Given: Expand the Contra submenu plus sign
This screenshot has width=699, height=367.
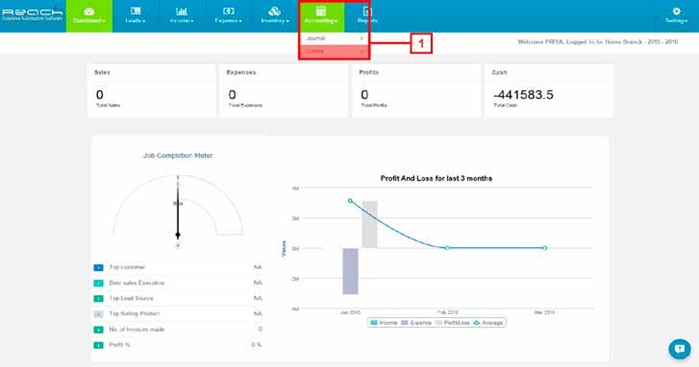Looking at the screenshot, I should pyautogui.click(x=362, y=51).
